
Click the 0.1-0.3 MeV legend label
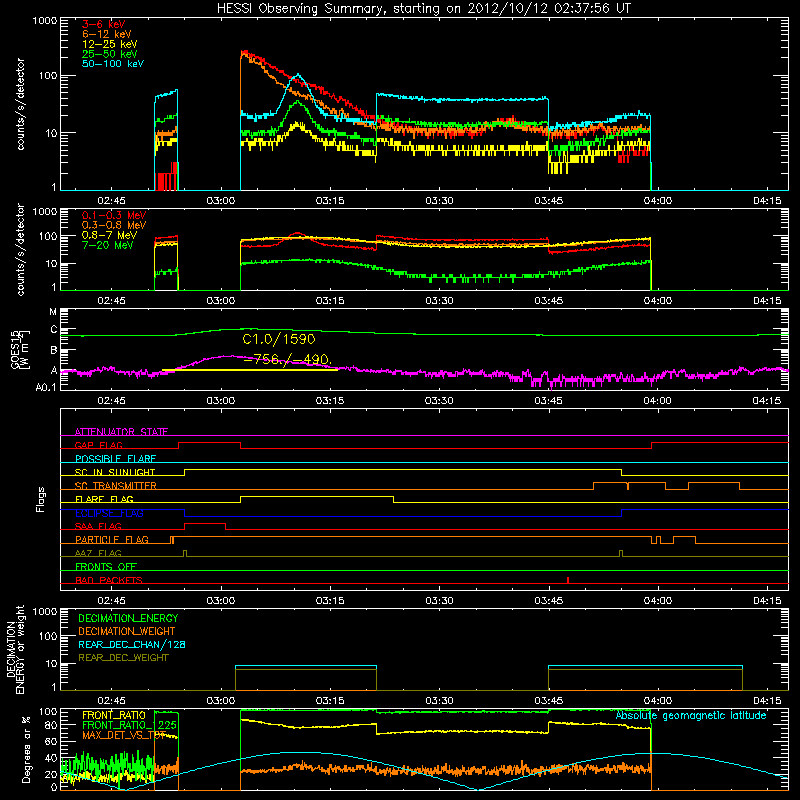pyautogui.click(x=114, y=215)
